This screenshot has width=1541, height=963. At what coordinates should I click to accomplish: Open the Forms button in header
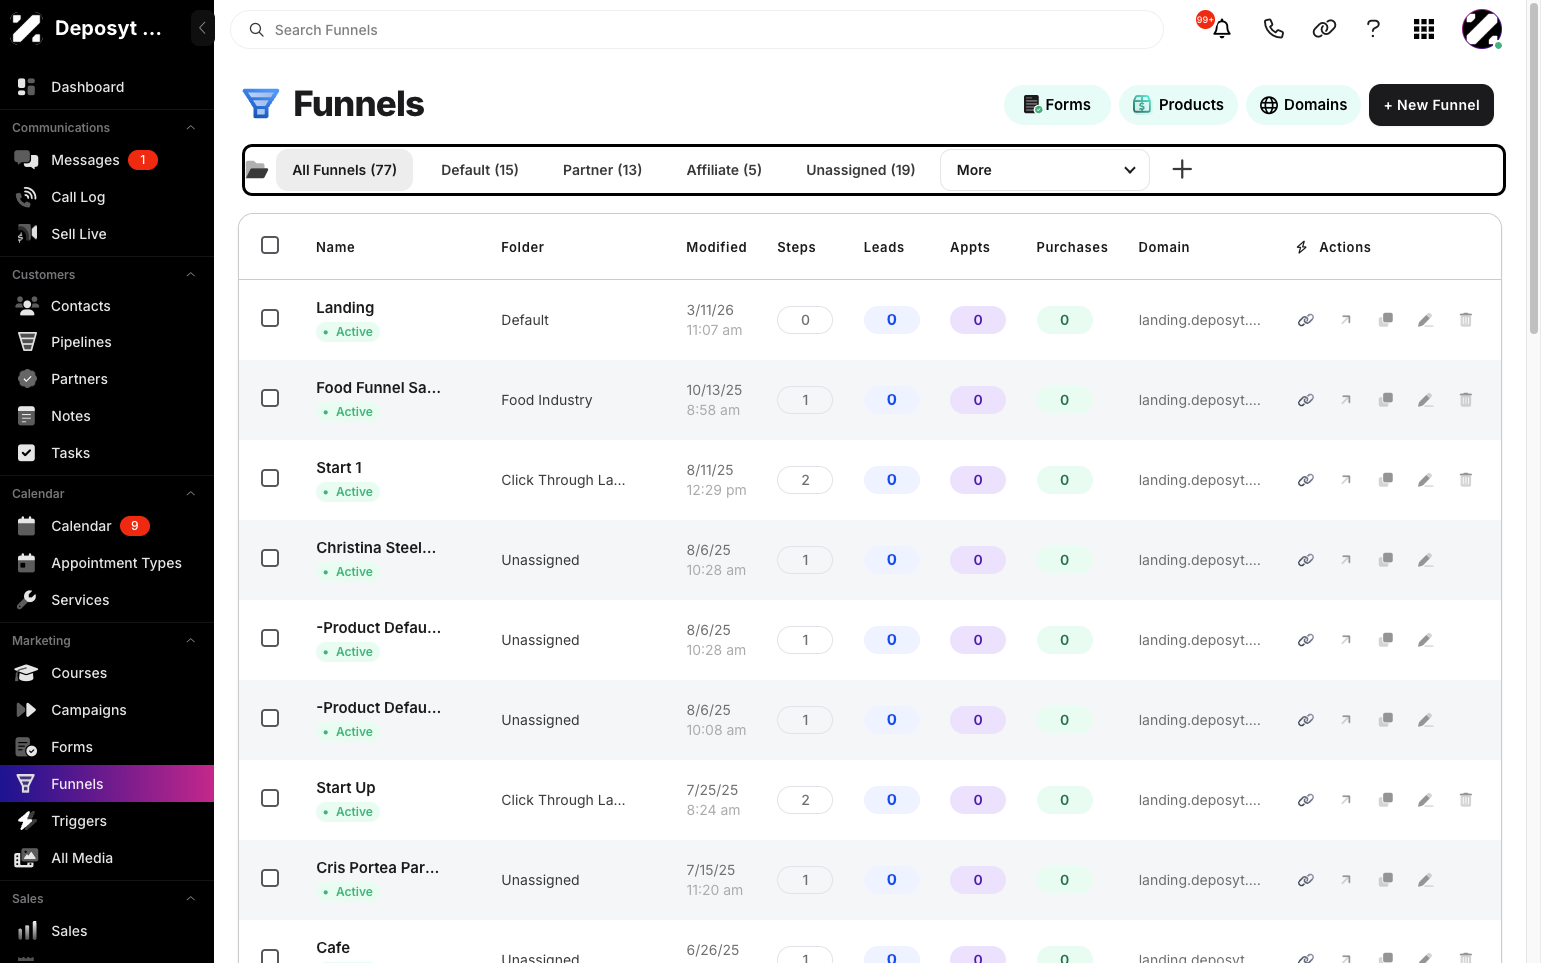[1057, 105]
